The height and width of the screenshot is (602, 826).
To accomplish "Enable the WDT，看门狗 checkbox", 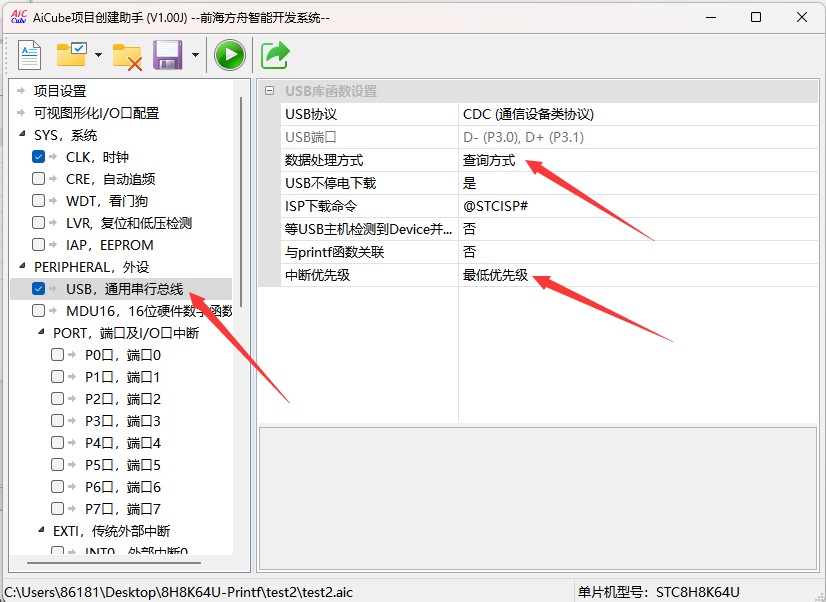I will click(38, 201).
